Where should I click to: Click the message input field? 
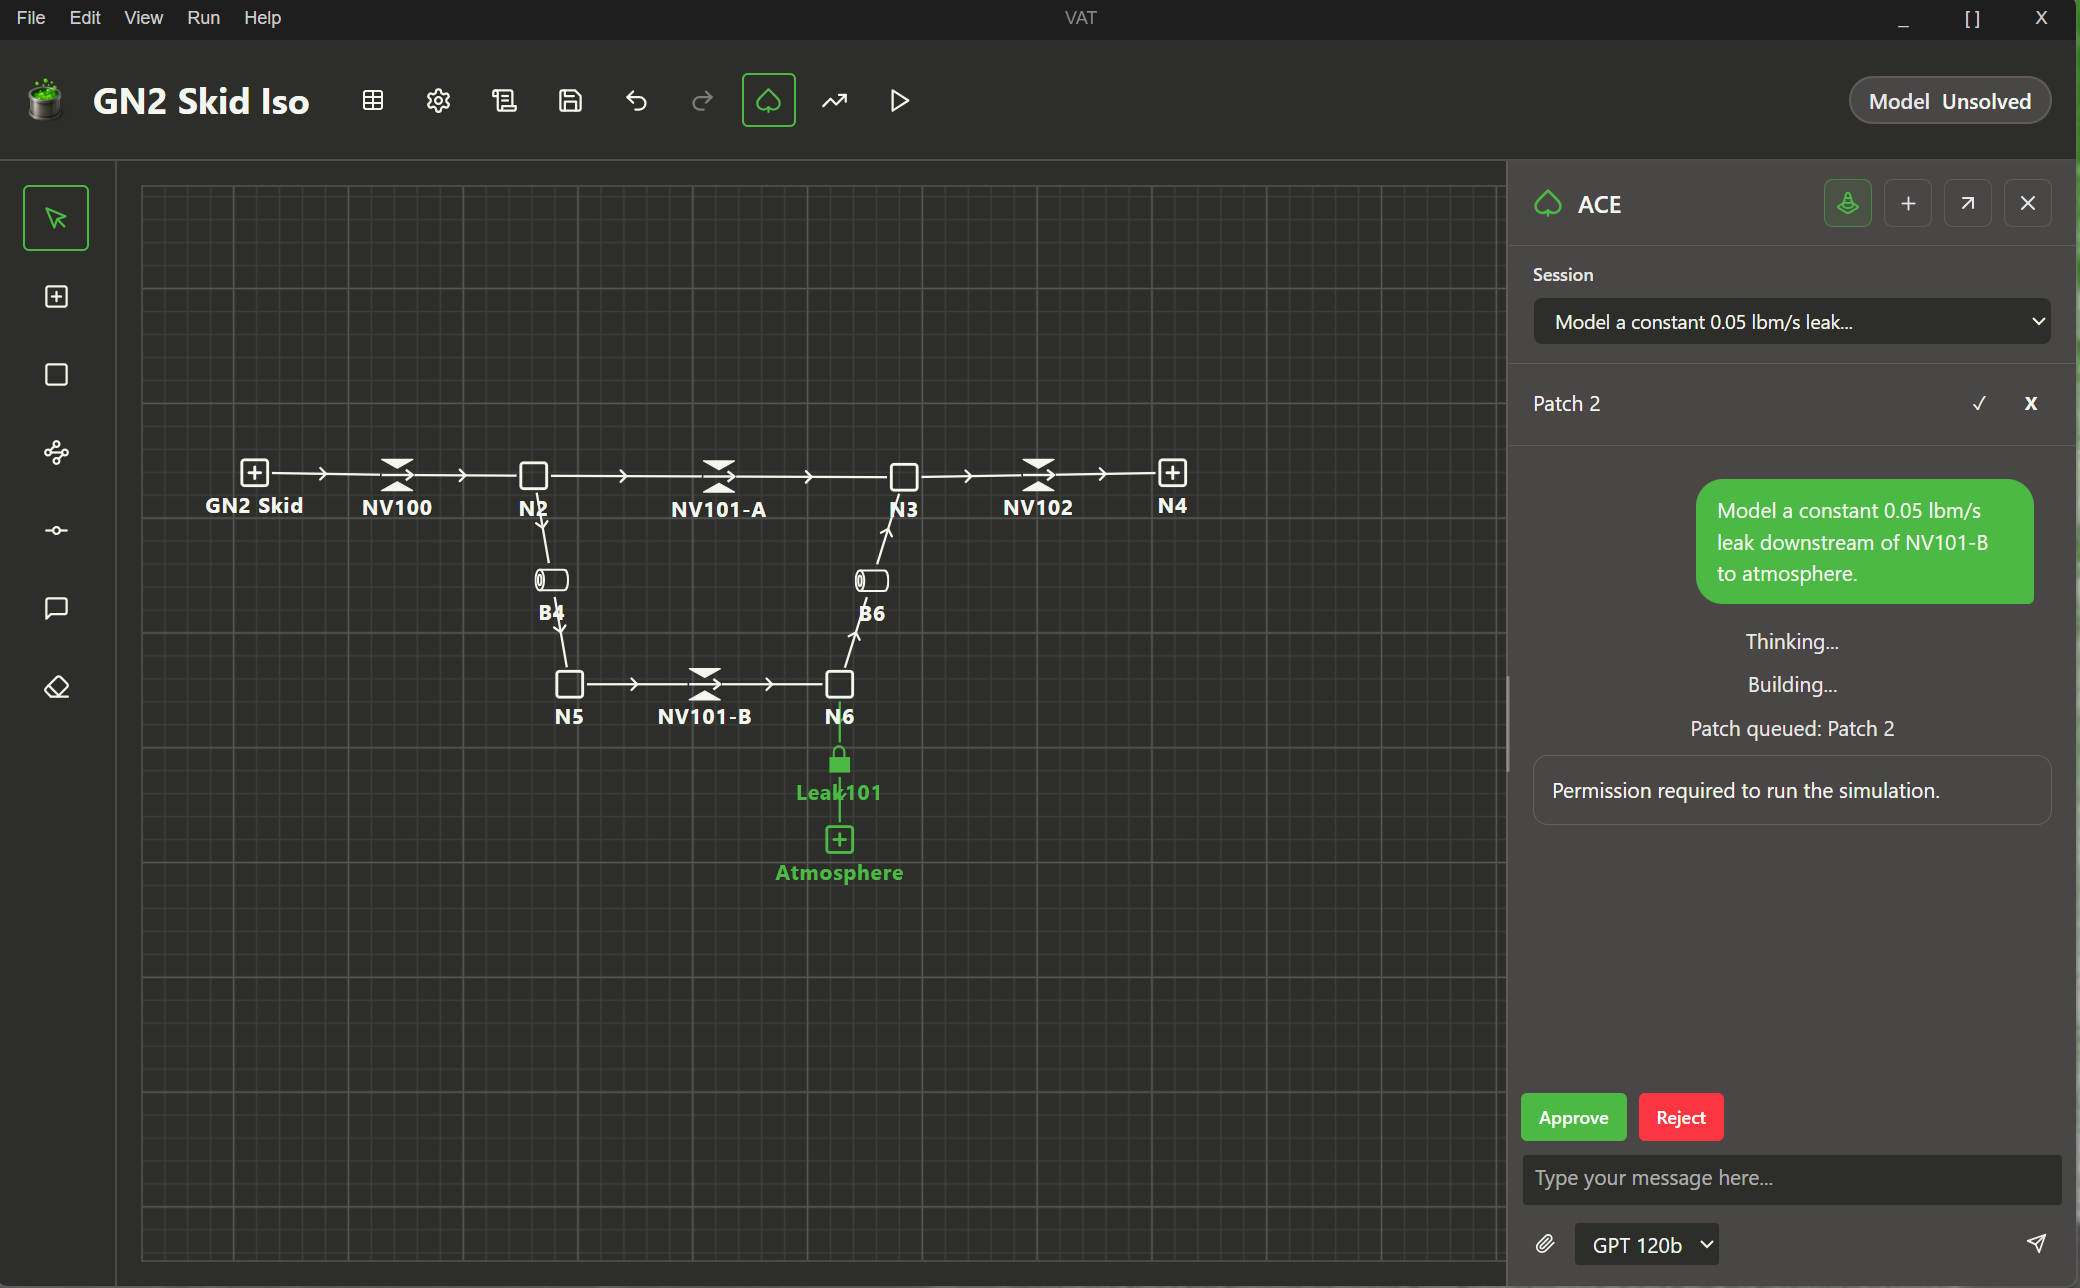(x=1792, y=1179)
